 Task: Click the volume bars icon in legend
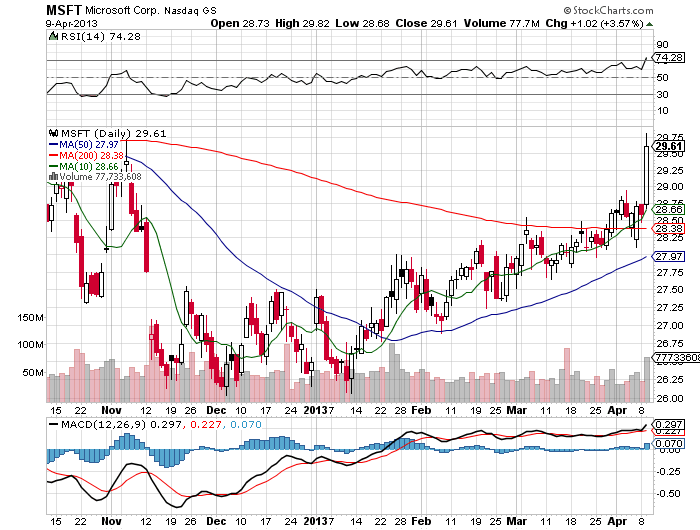(x=53, y=177)
